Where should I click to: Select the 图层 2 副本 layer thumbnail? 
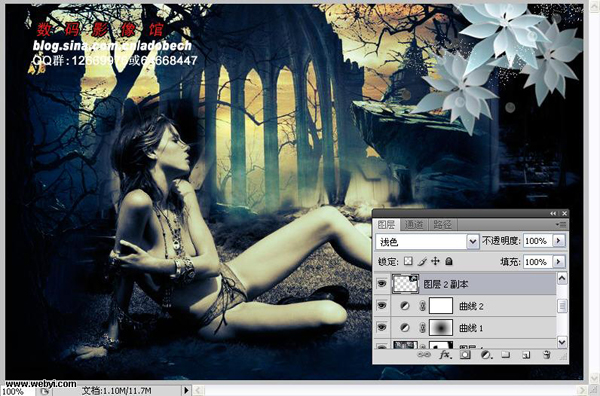(405, 284)
